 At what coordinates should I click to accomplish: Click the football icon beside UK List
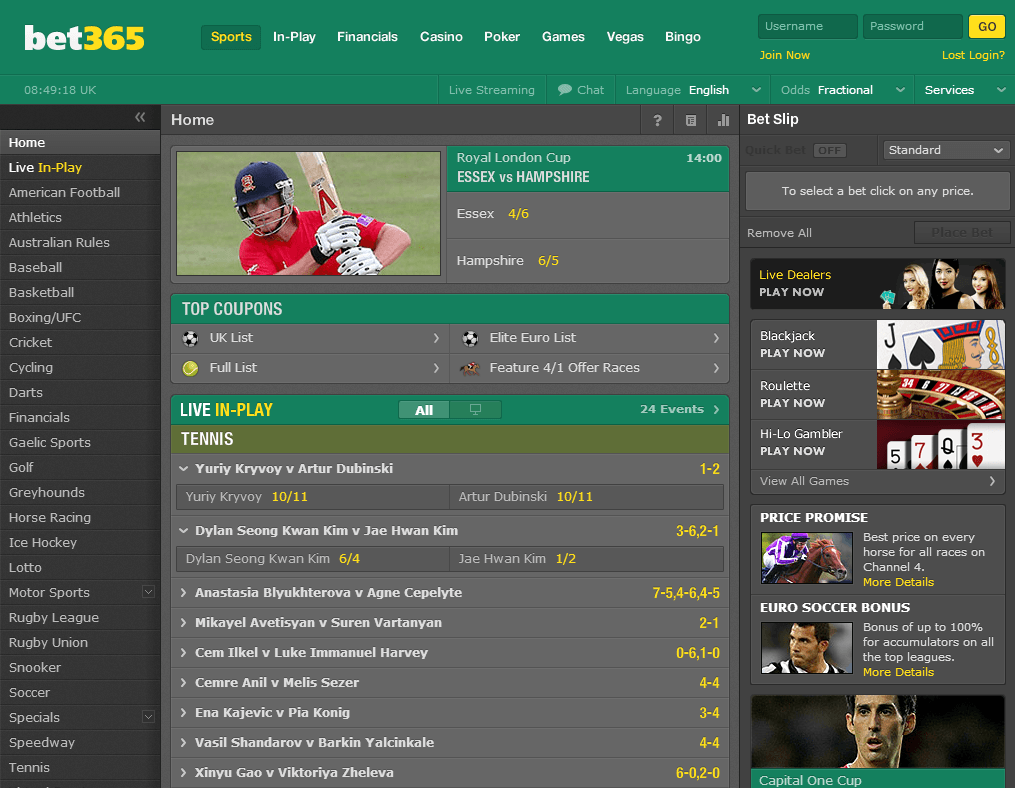(x=190, y=339)
